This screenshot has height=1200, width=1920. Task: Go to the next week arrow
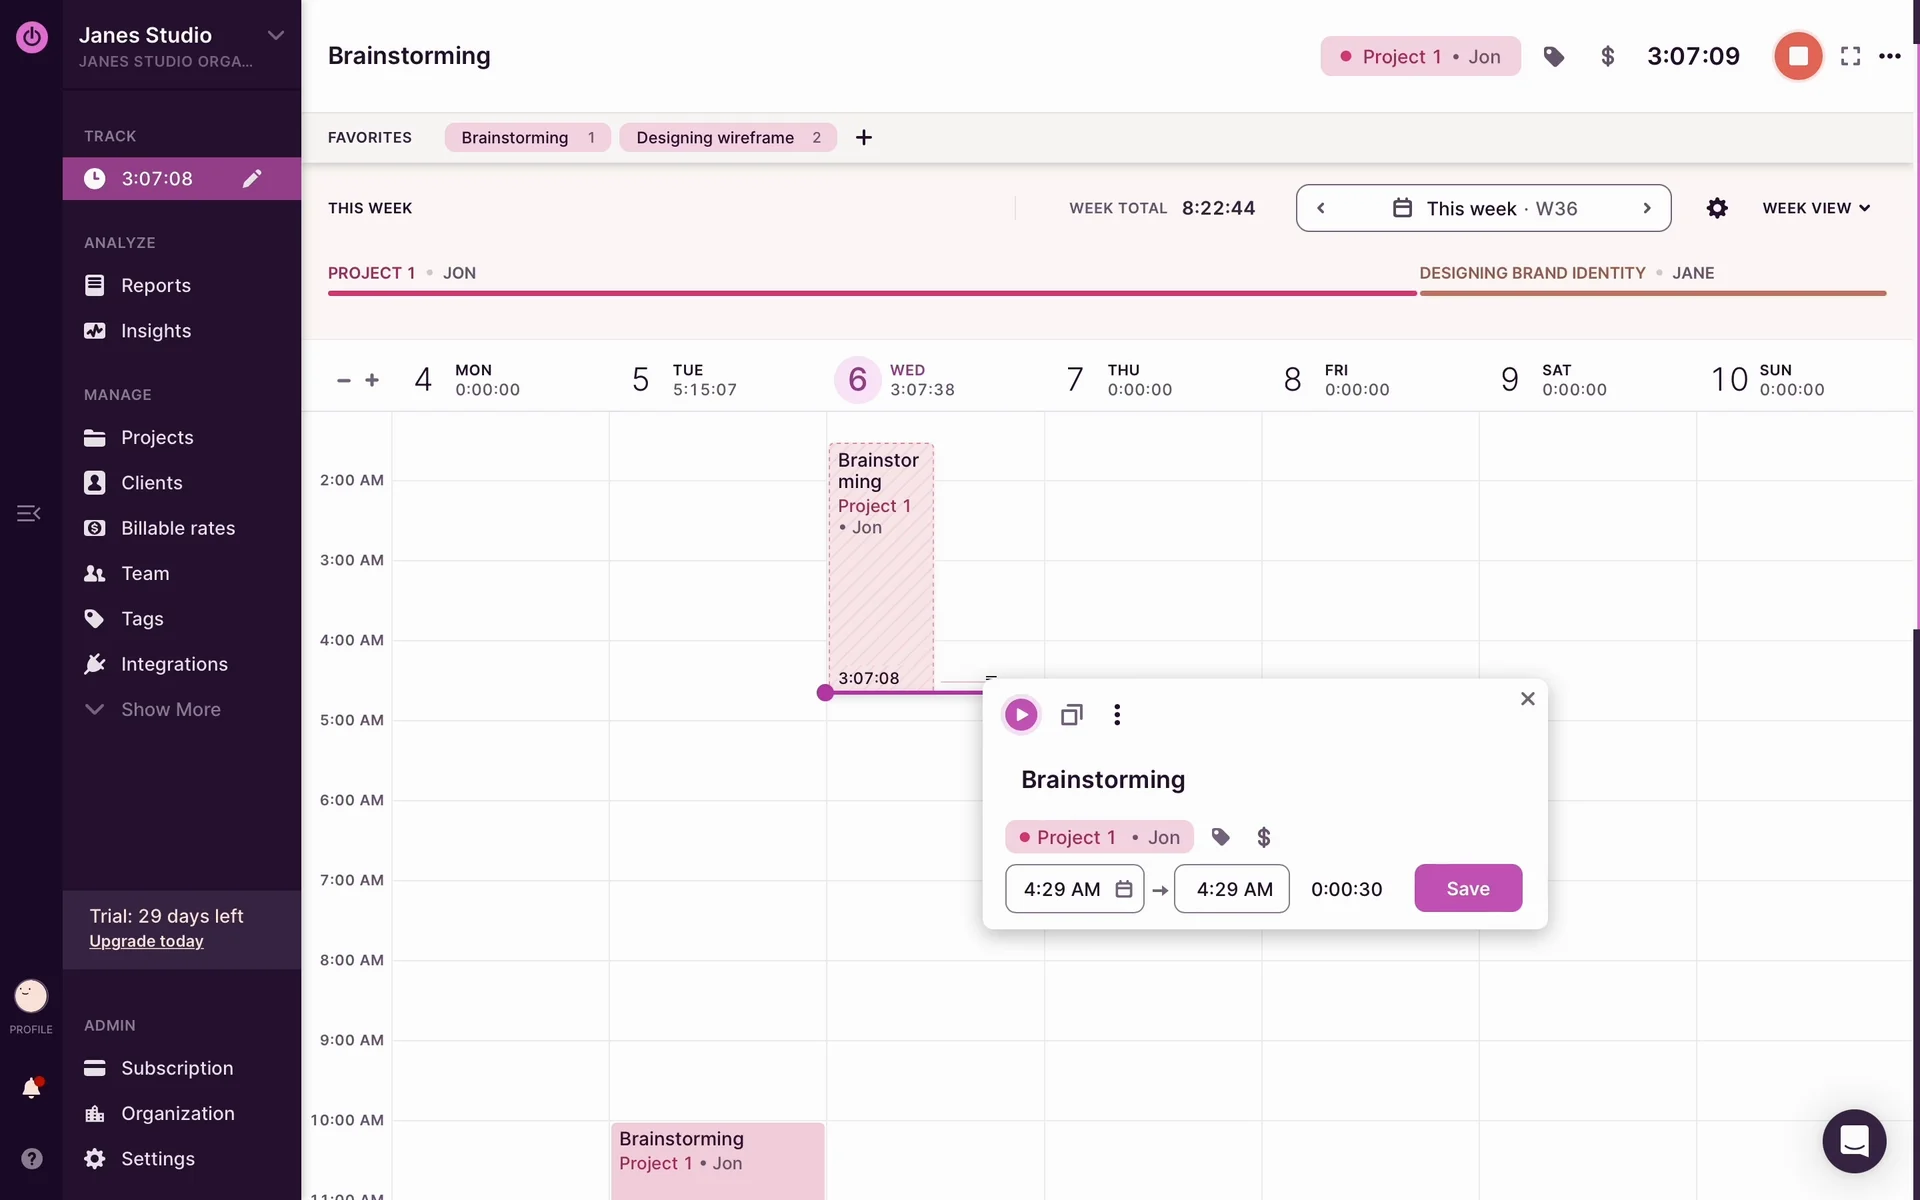[1646, 208]
